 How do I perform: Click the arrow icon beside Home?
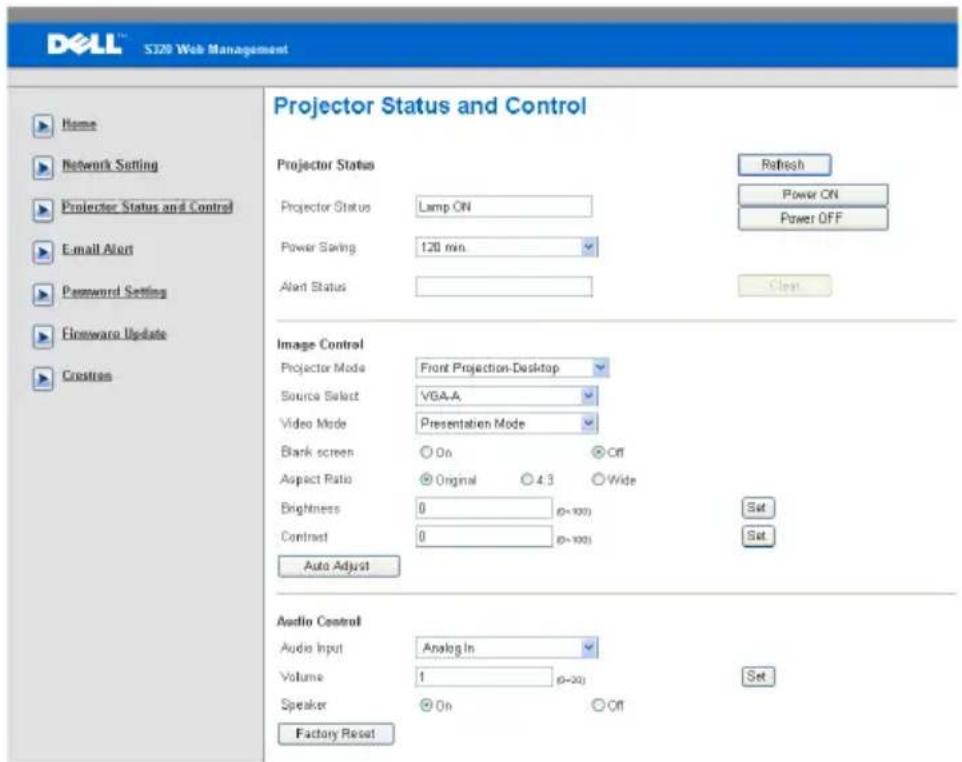42,126
